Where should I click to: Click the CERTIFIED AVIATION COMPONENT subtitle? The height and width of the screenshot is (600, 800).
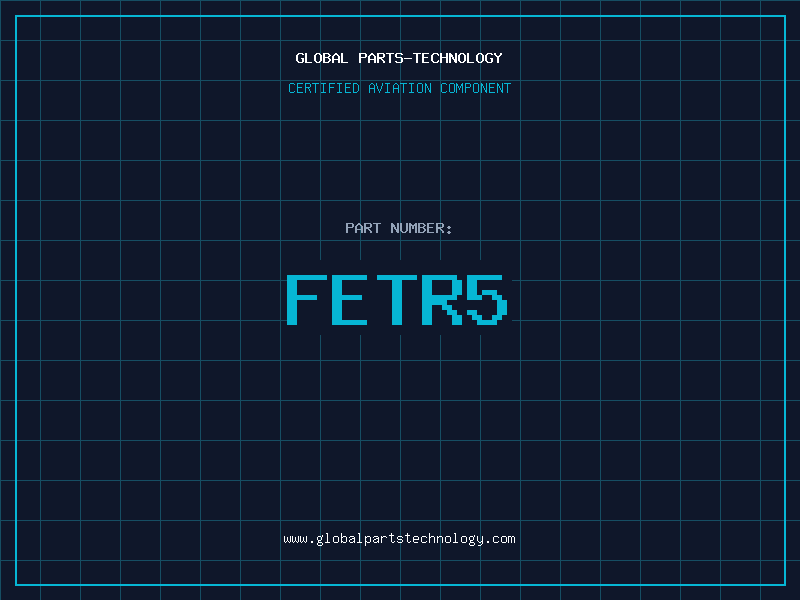(x=399, y=88)
